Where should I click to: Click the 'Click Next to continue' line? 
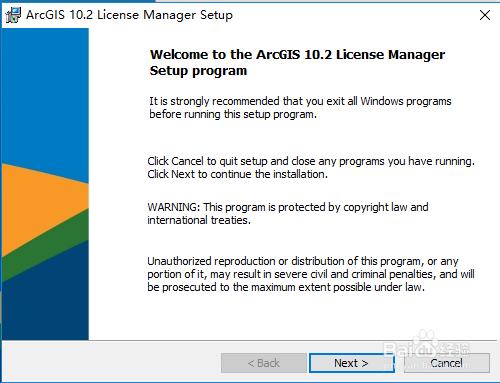tap(238, 174)
